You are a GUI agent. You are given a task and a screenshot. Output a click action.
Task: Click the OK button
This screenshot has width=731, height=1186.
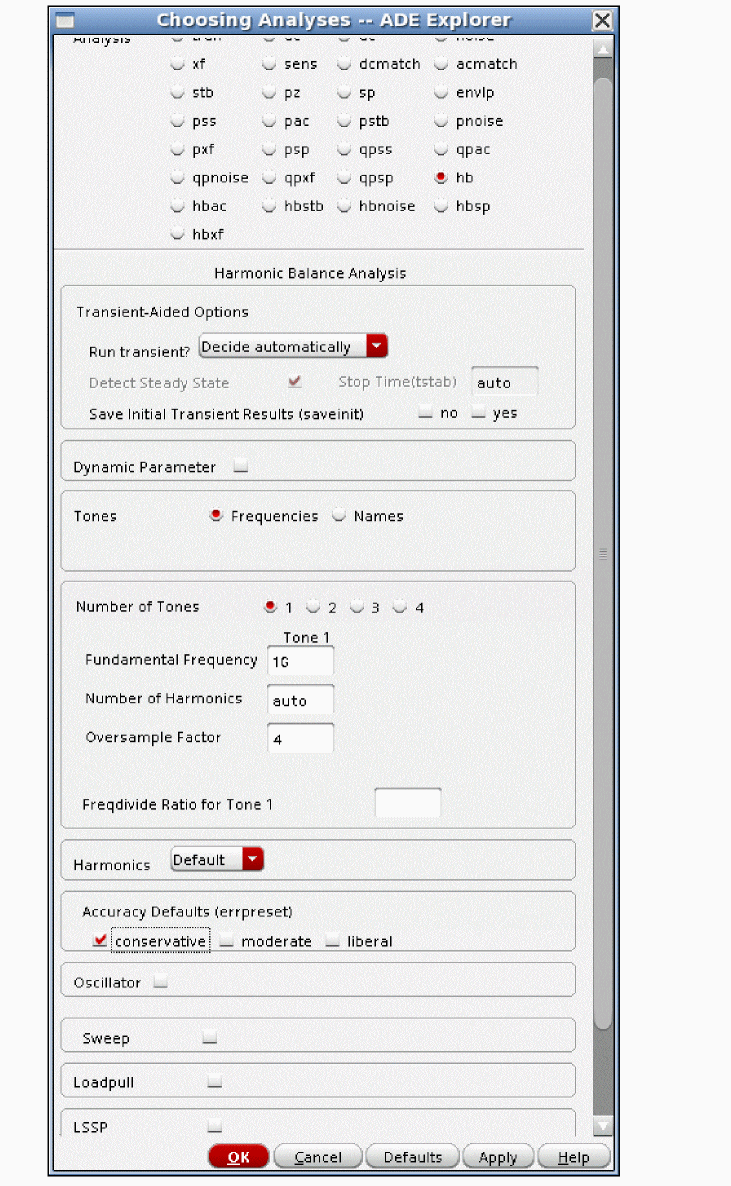[239, 1157]
